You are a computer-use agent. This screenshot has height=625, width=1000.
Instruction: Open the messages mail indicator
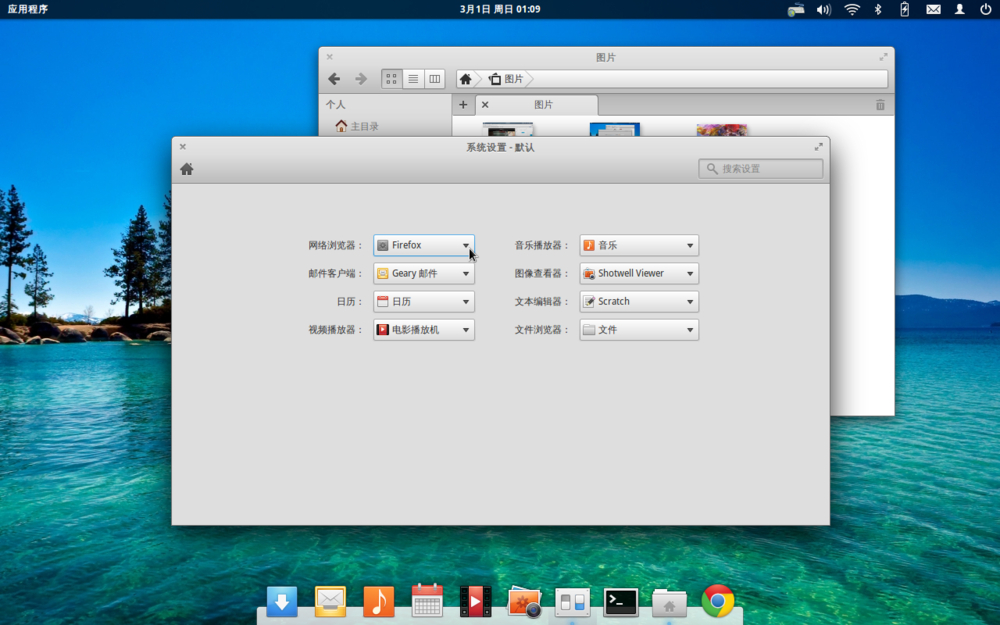click(x=933, y=9)
